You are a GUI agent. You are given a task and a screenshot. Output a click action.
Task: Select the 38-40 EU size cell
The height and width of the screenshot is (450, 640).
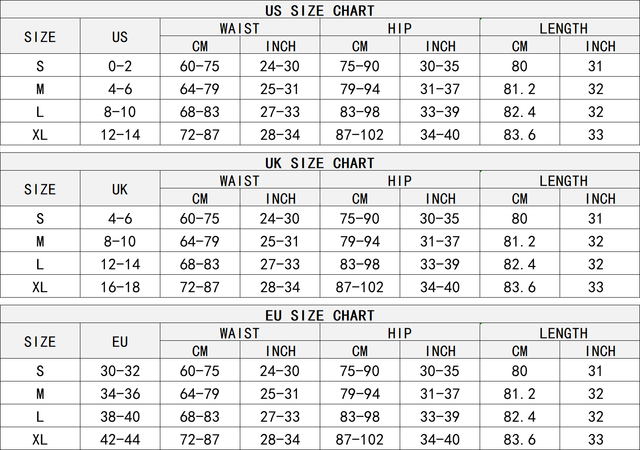pyautogui.click(x=120, y=417)
